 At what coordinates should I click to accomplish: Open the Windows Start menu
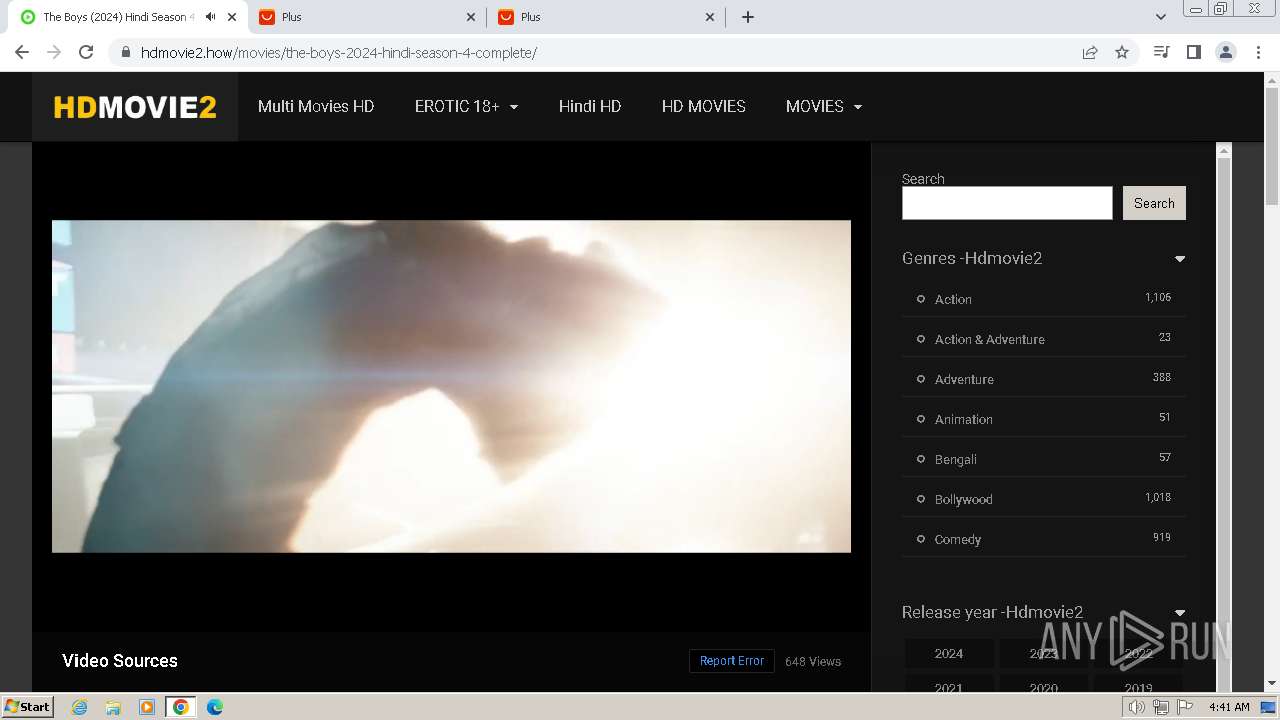point(28,707)
